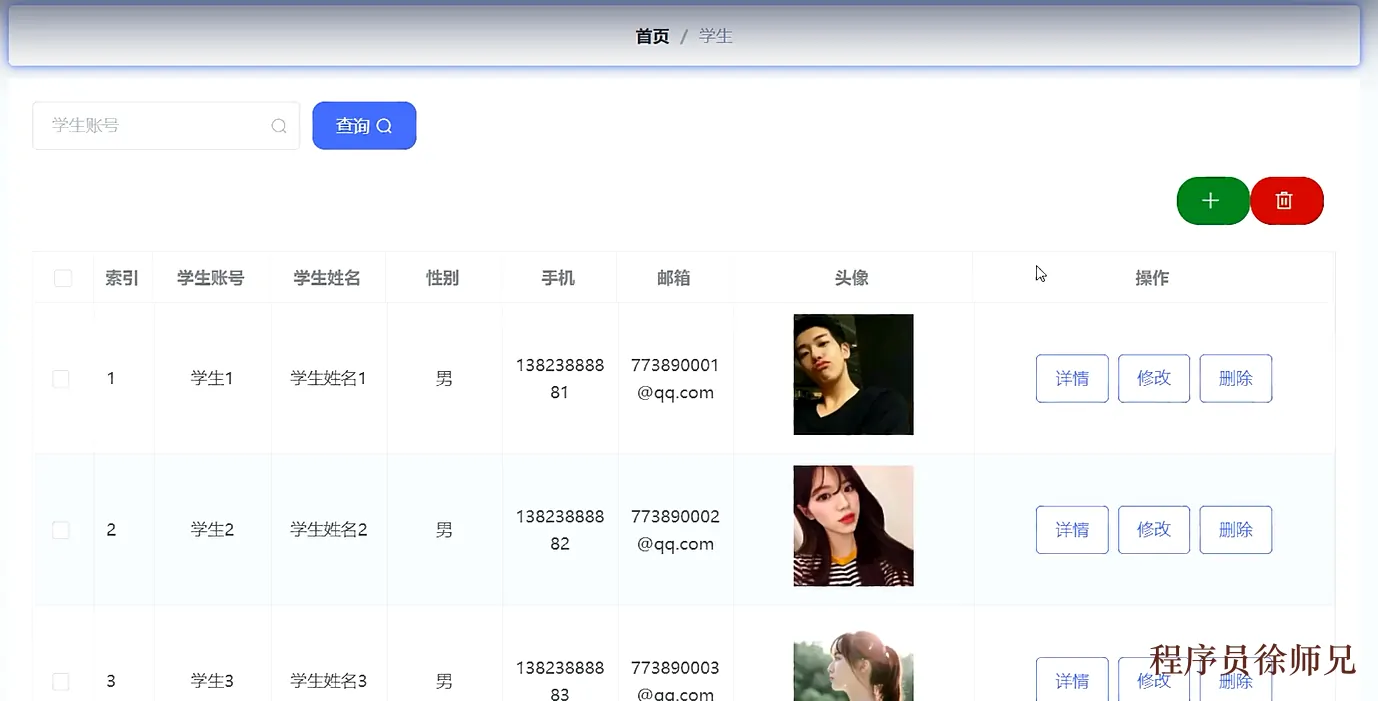
Task: Click phone number 13823888882
Action: [x=560, y=530]
